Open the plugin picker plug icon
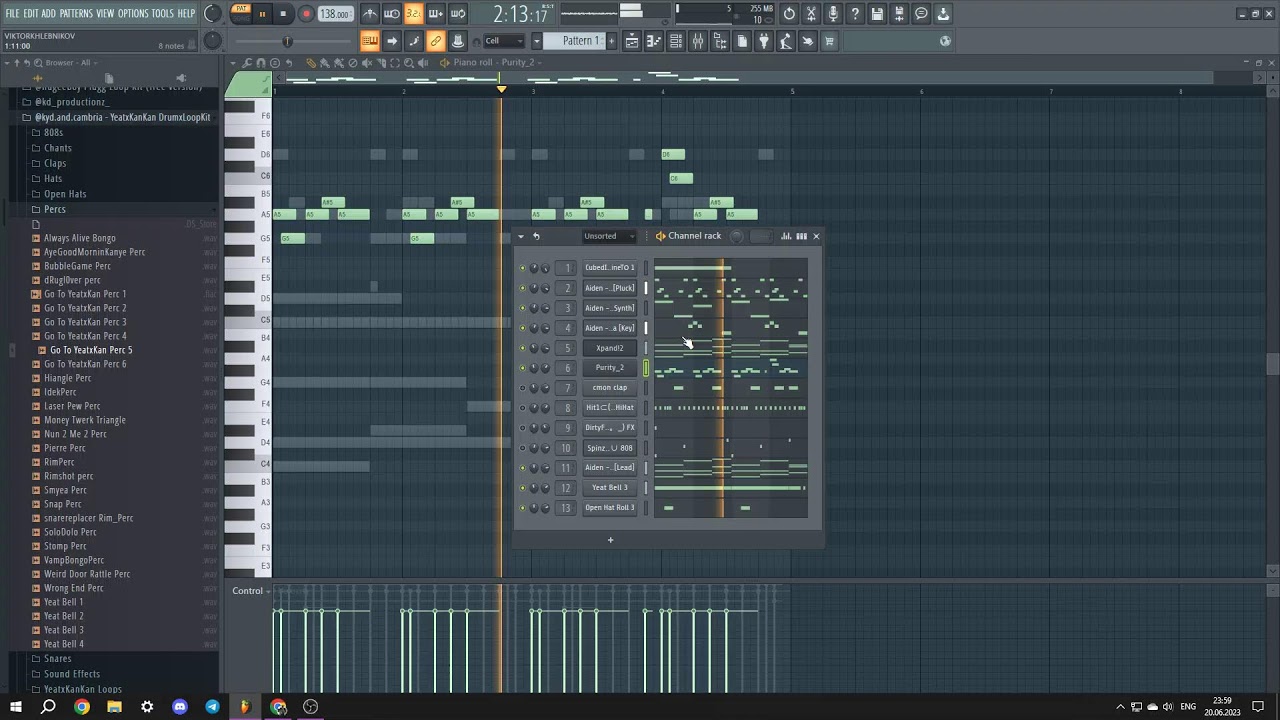 (x=764, y=41)
